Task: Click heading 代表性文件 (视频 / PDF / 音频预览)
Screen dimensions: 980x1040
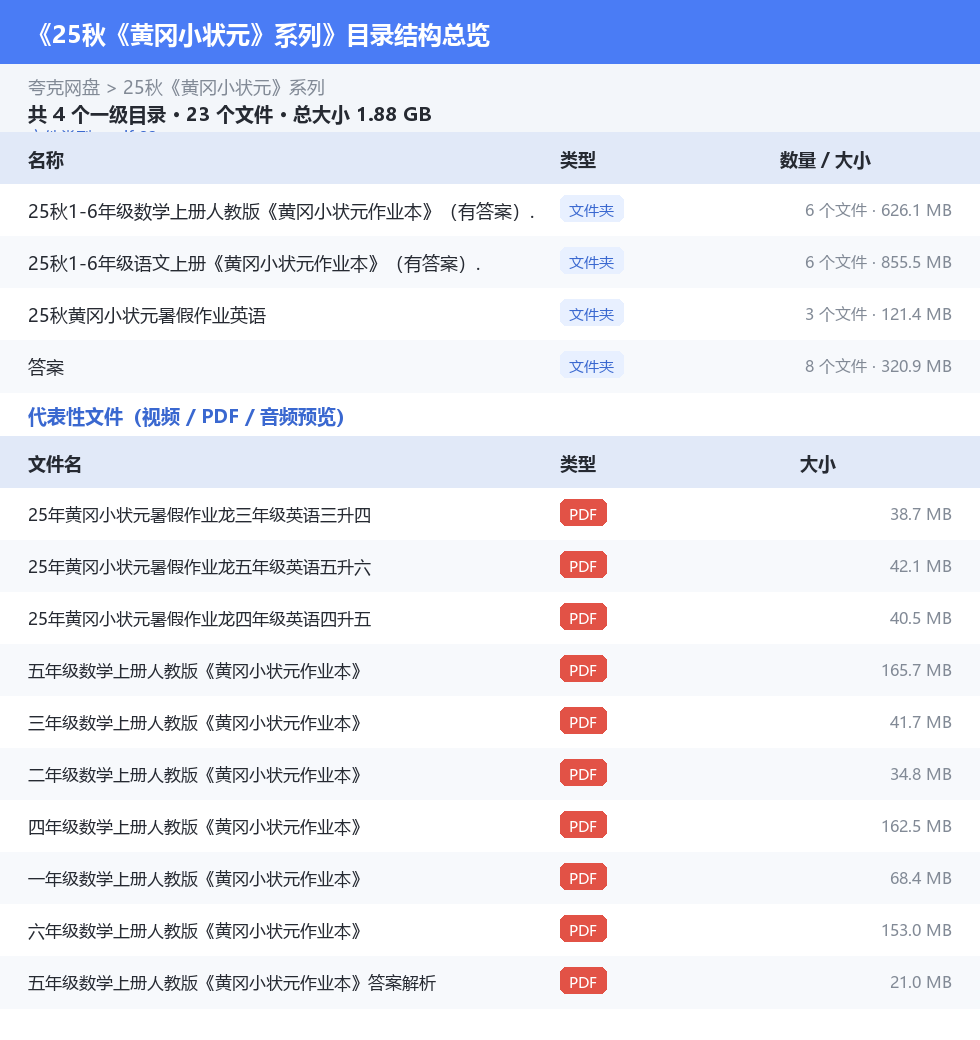Action: [186, 417]
